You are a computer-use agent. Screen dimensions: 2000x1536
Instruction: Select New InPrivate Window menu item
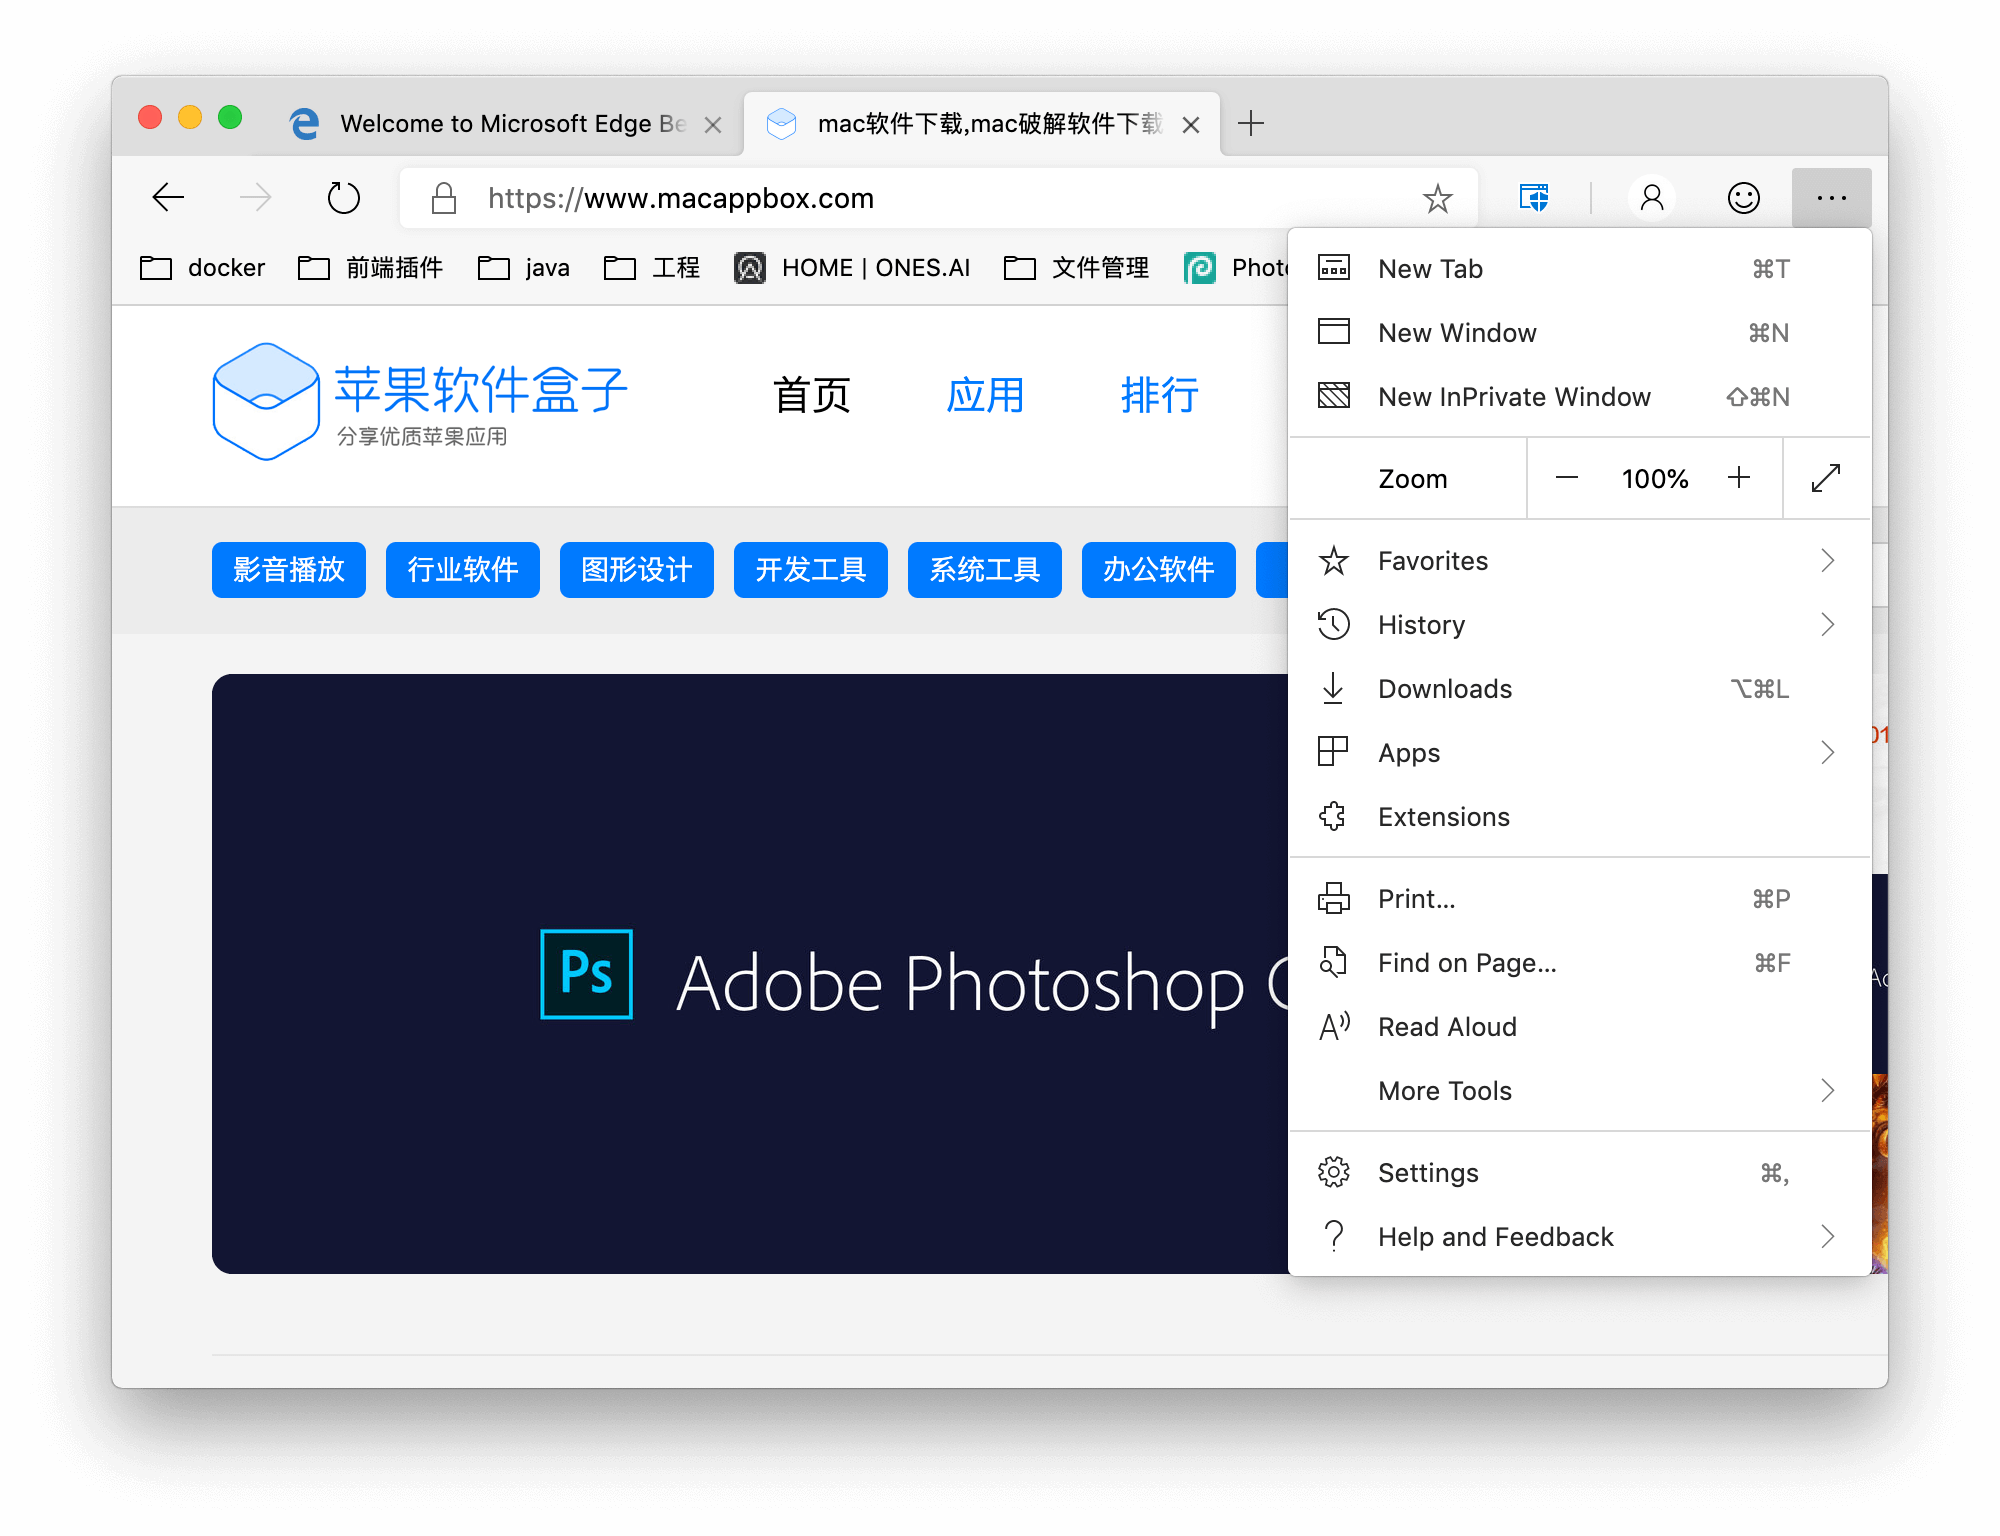[x=1514, y=397]
